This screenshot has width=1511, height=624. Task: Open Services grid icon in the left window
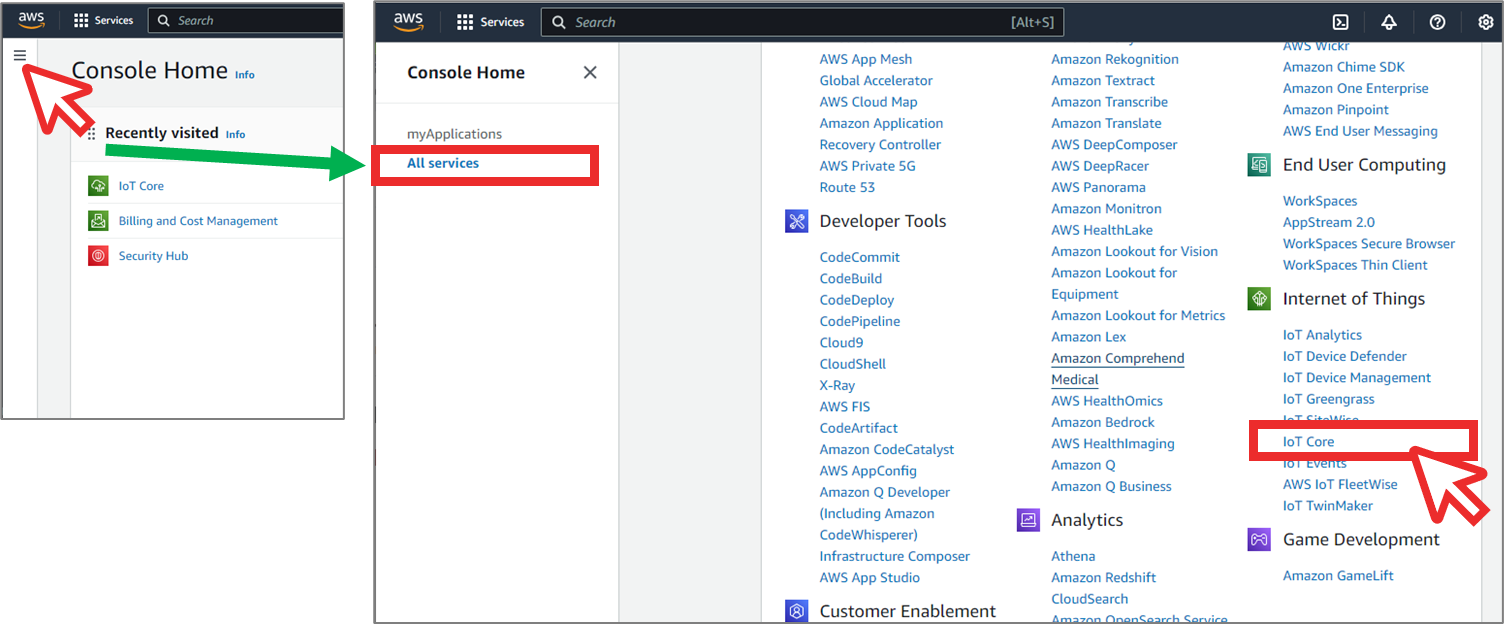pyautogui.click(x=81, y=20)
